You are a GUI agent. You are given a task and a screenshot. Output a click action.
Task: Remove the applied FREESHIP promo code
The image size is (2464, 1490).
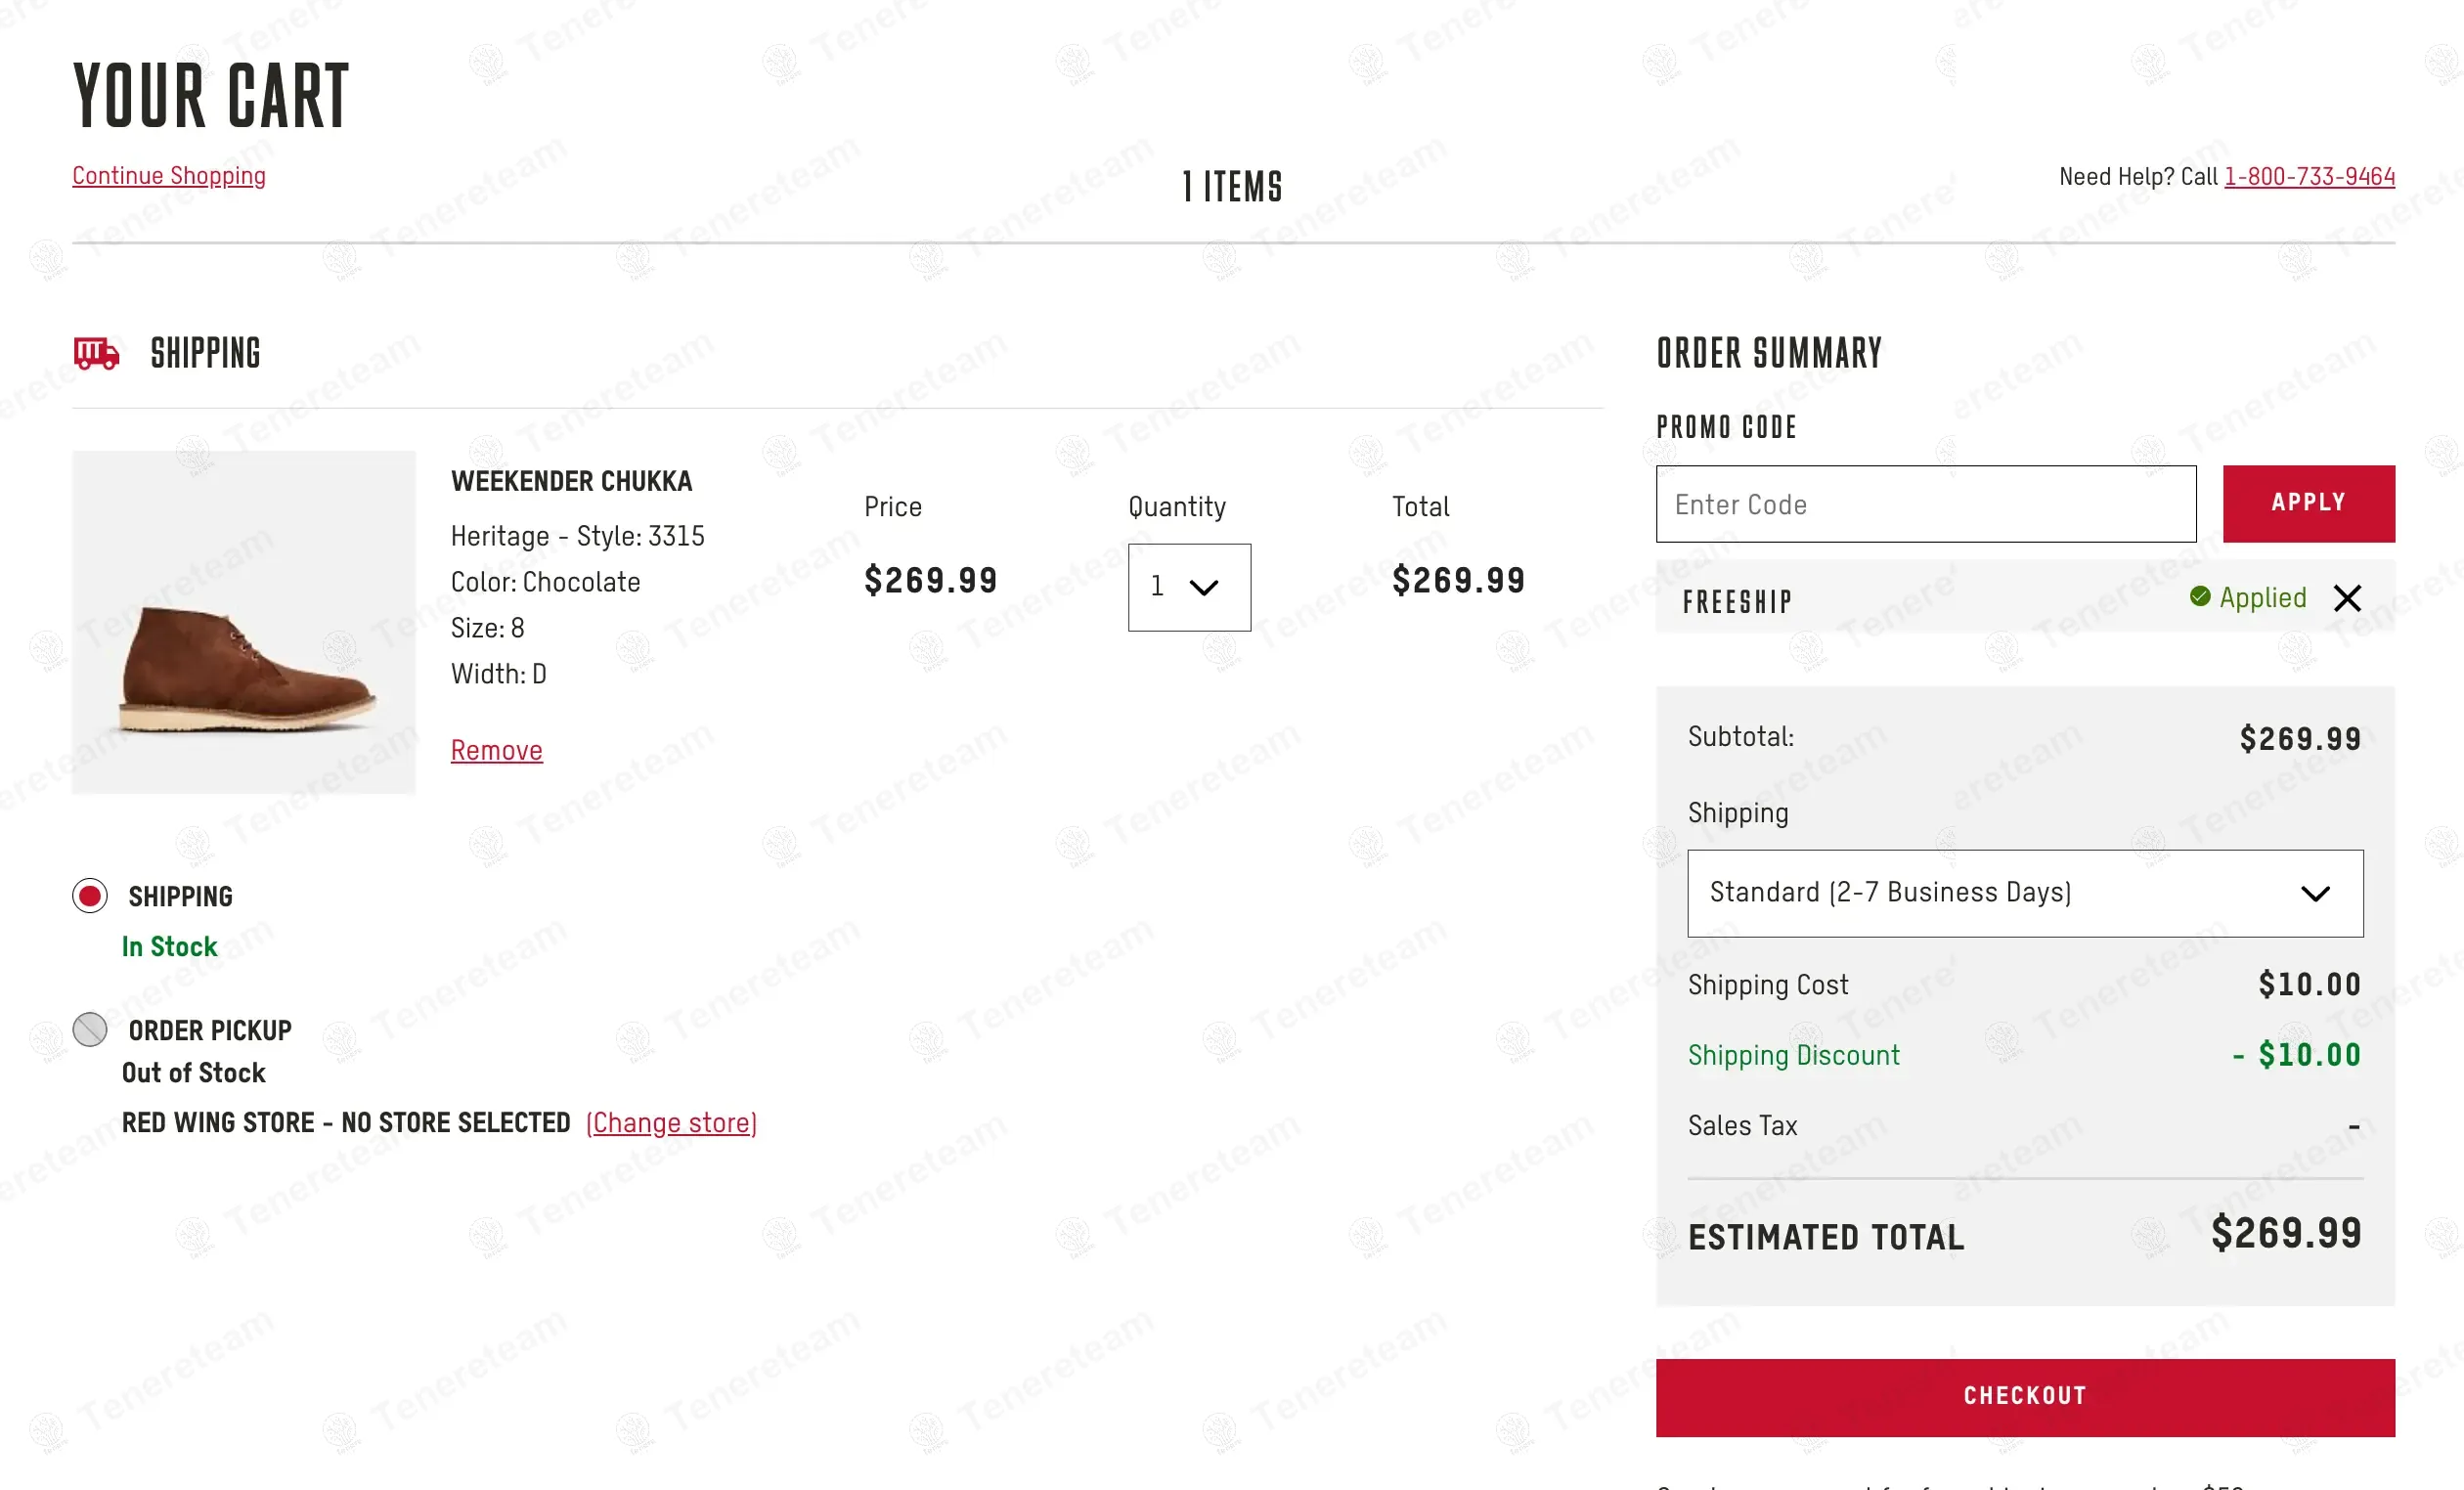coord(2346,598)
